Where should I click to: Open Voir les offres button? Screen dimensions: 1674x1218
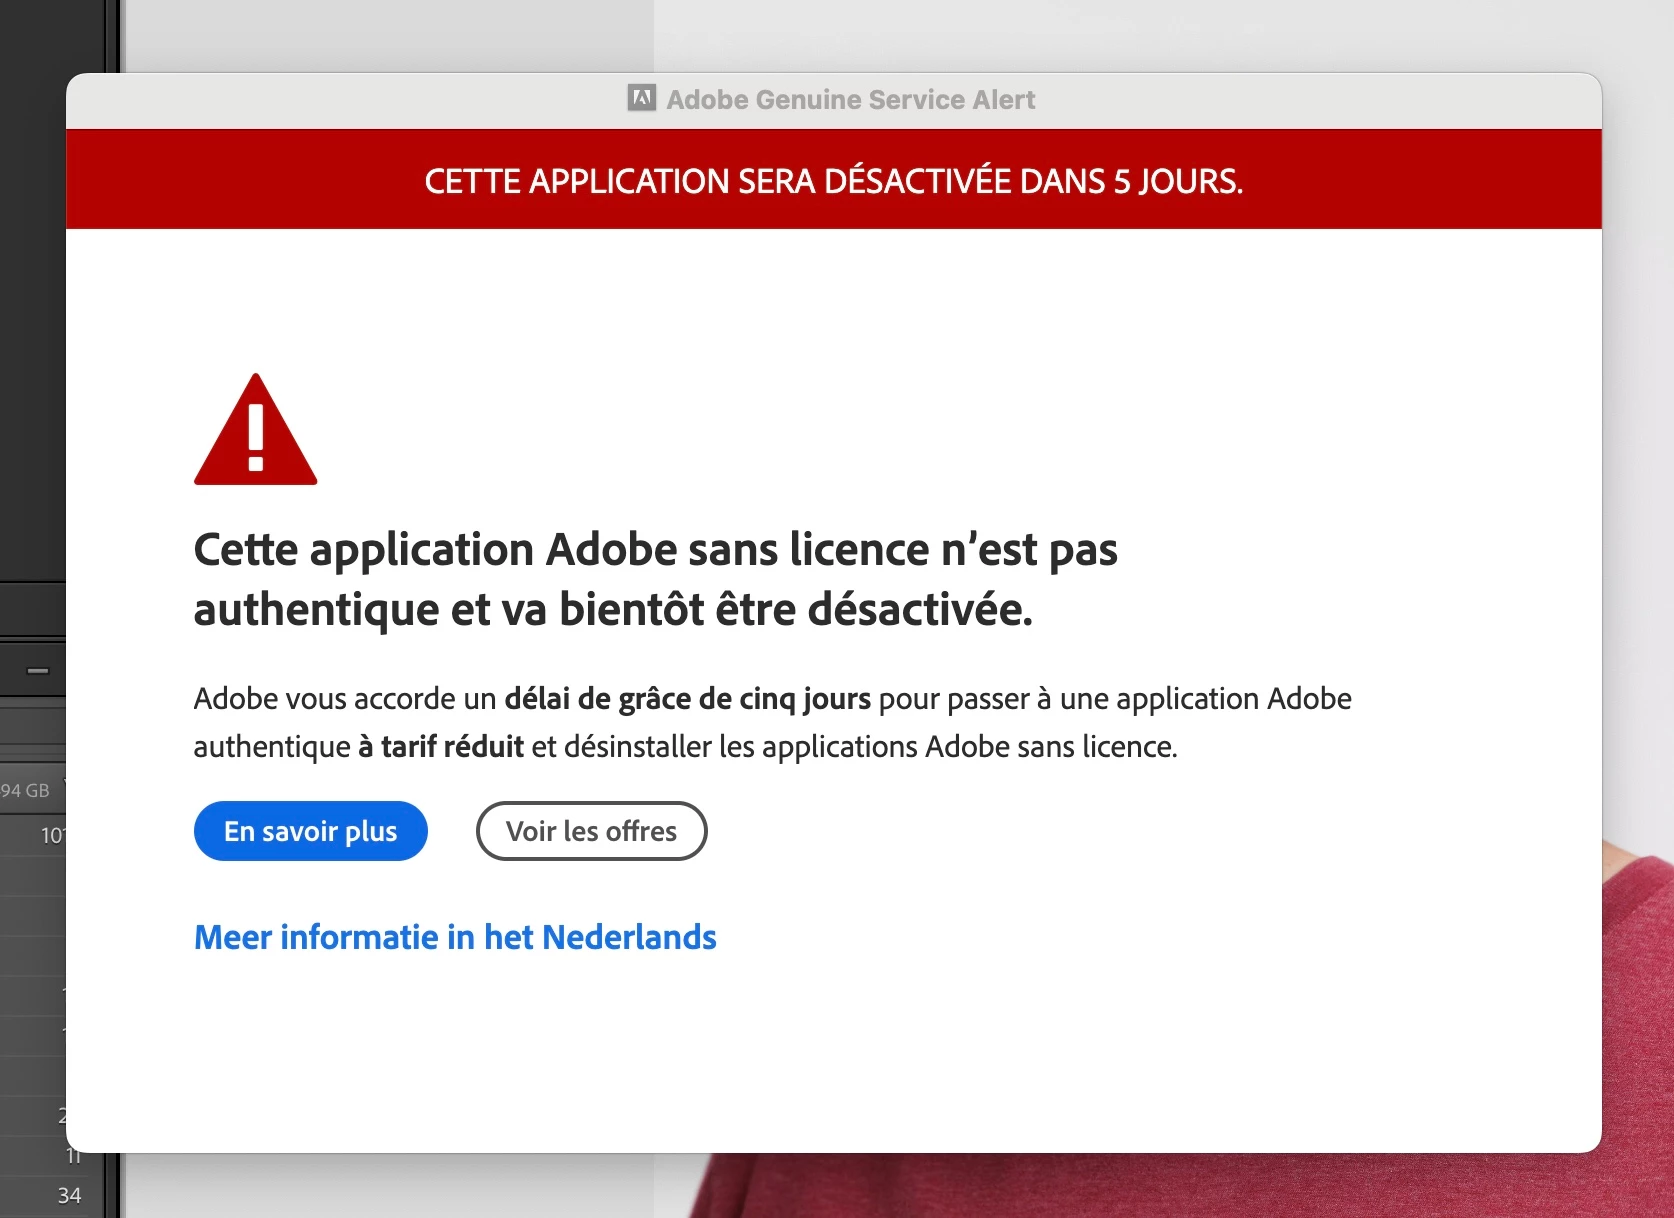(x=592, y=831)
